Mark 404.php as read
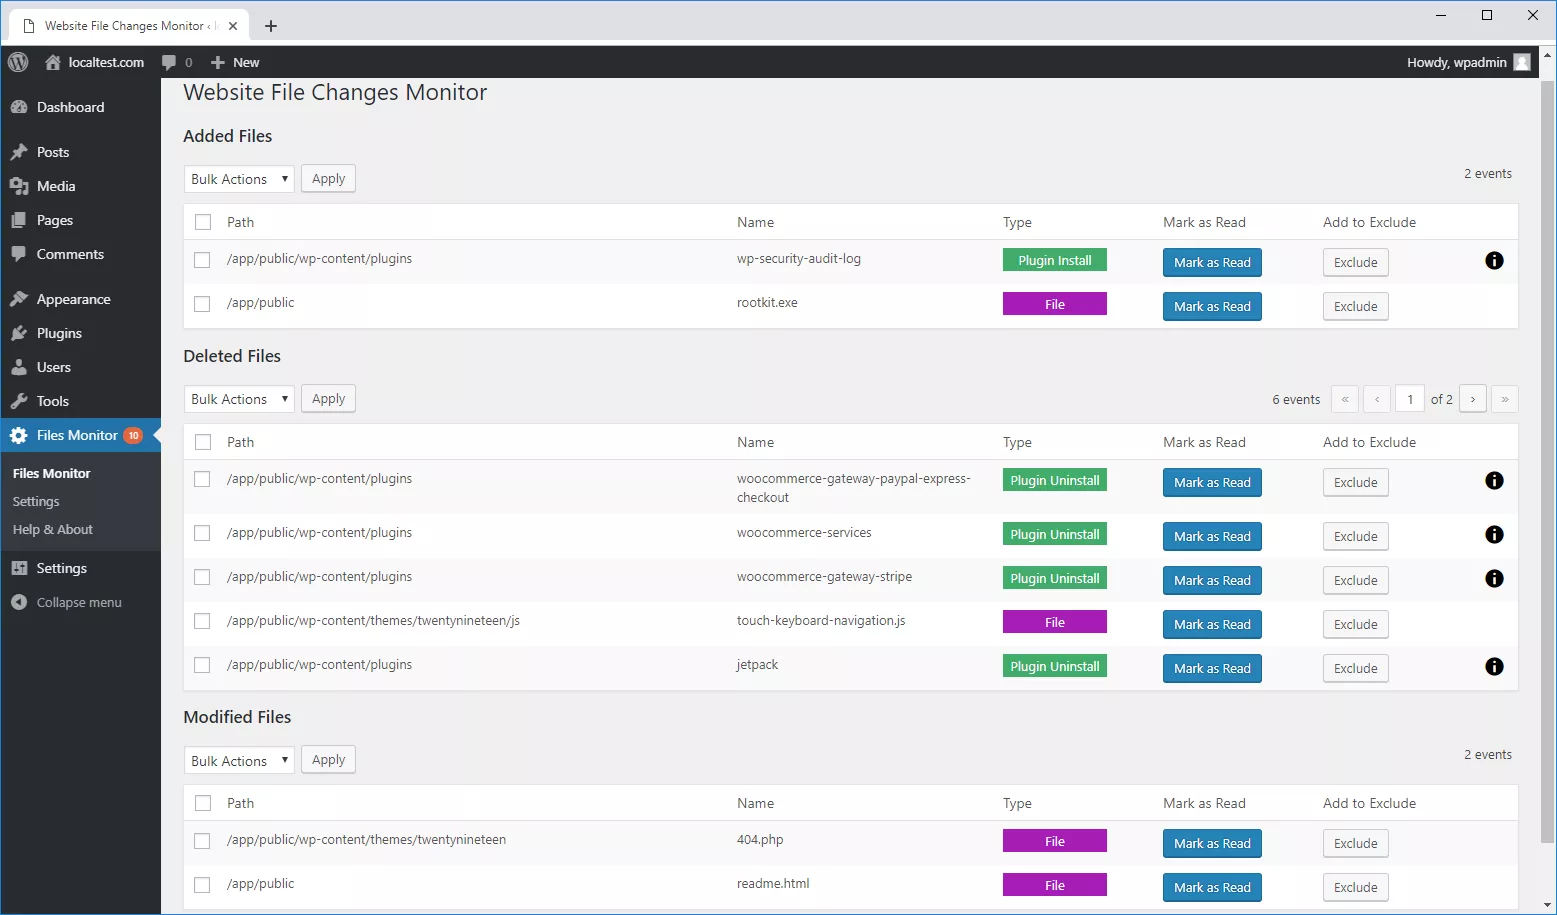Screen dimensions: 1557x915 coord(1212,844)
